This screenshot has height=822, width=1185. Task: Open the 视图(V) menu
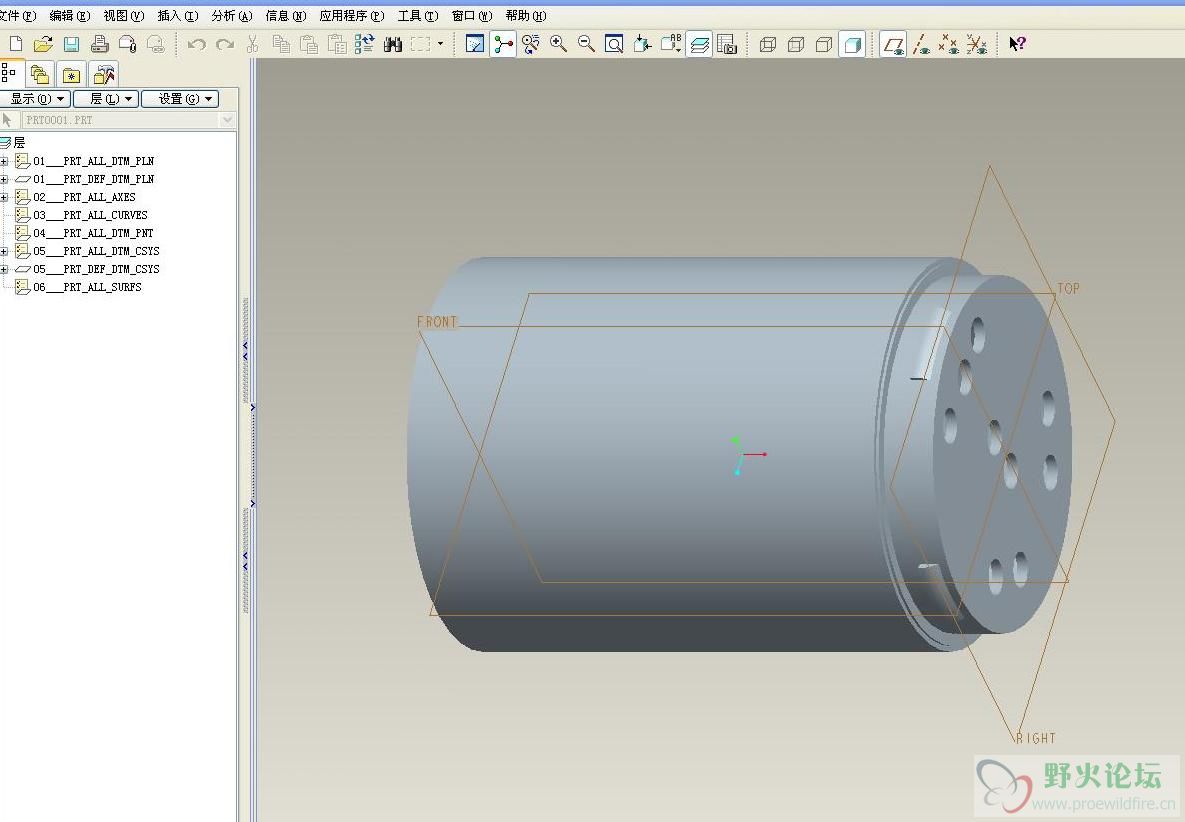click(x=124, y=15)
